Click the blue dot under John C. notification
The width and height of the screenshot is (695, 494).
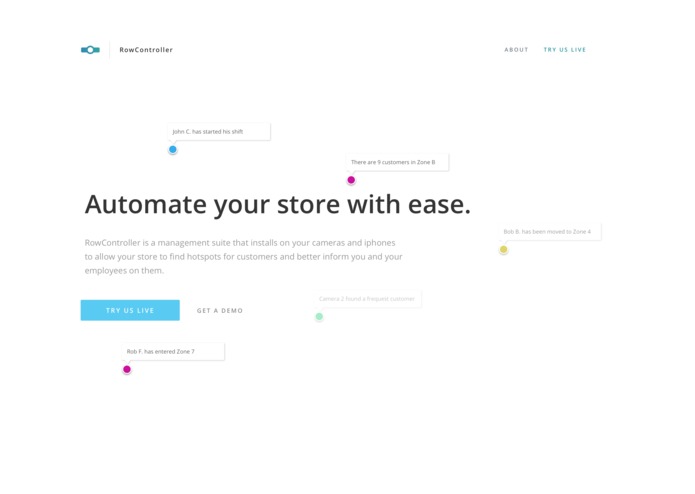tap(173, 150)
